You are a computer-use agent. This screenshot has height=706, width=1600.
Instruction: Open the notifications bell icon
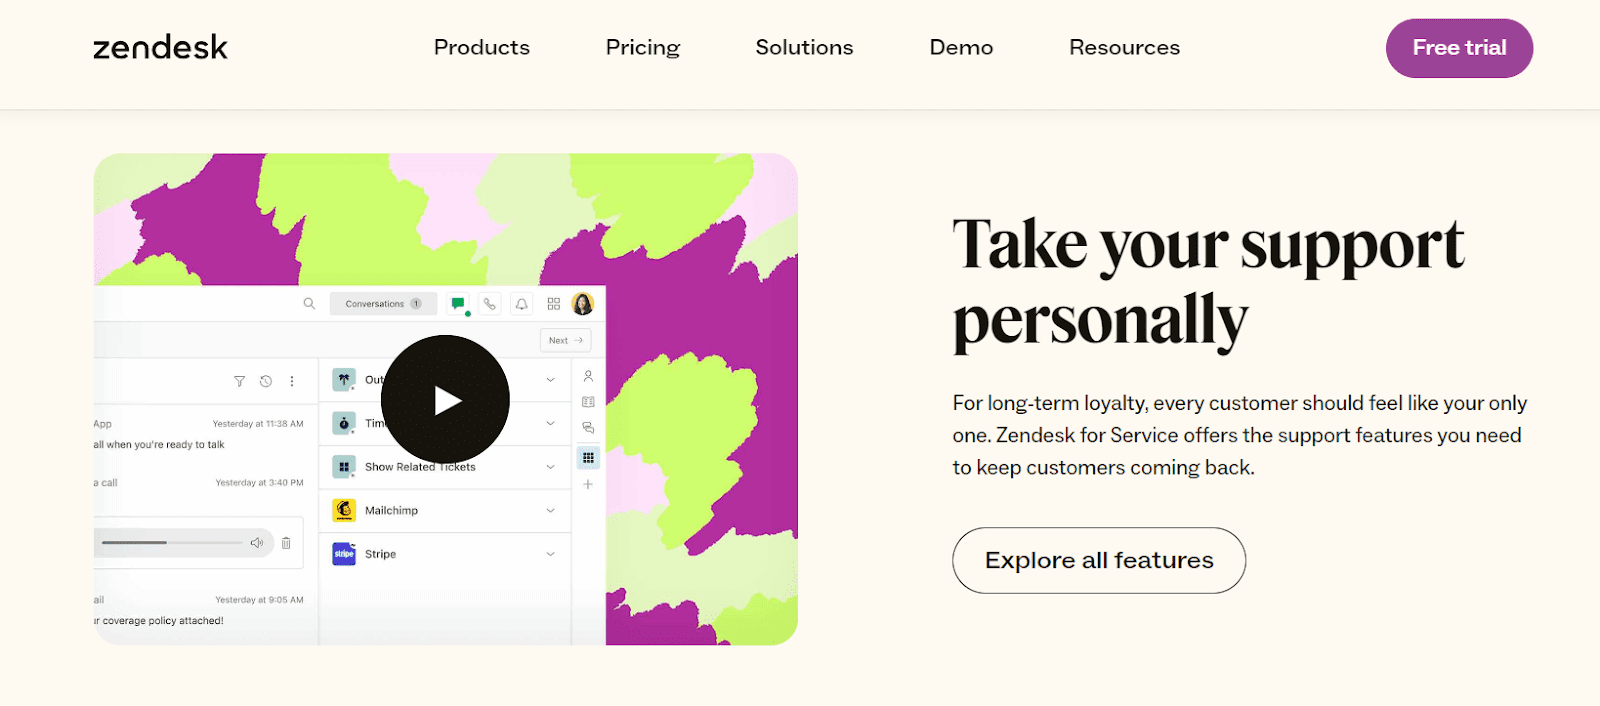pos(521,304)
